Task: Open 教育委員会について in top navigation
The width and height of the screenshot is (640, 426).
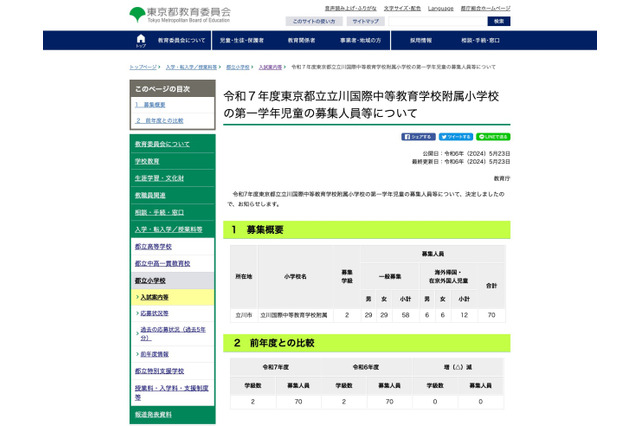Action: click(181, 40)
